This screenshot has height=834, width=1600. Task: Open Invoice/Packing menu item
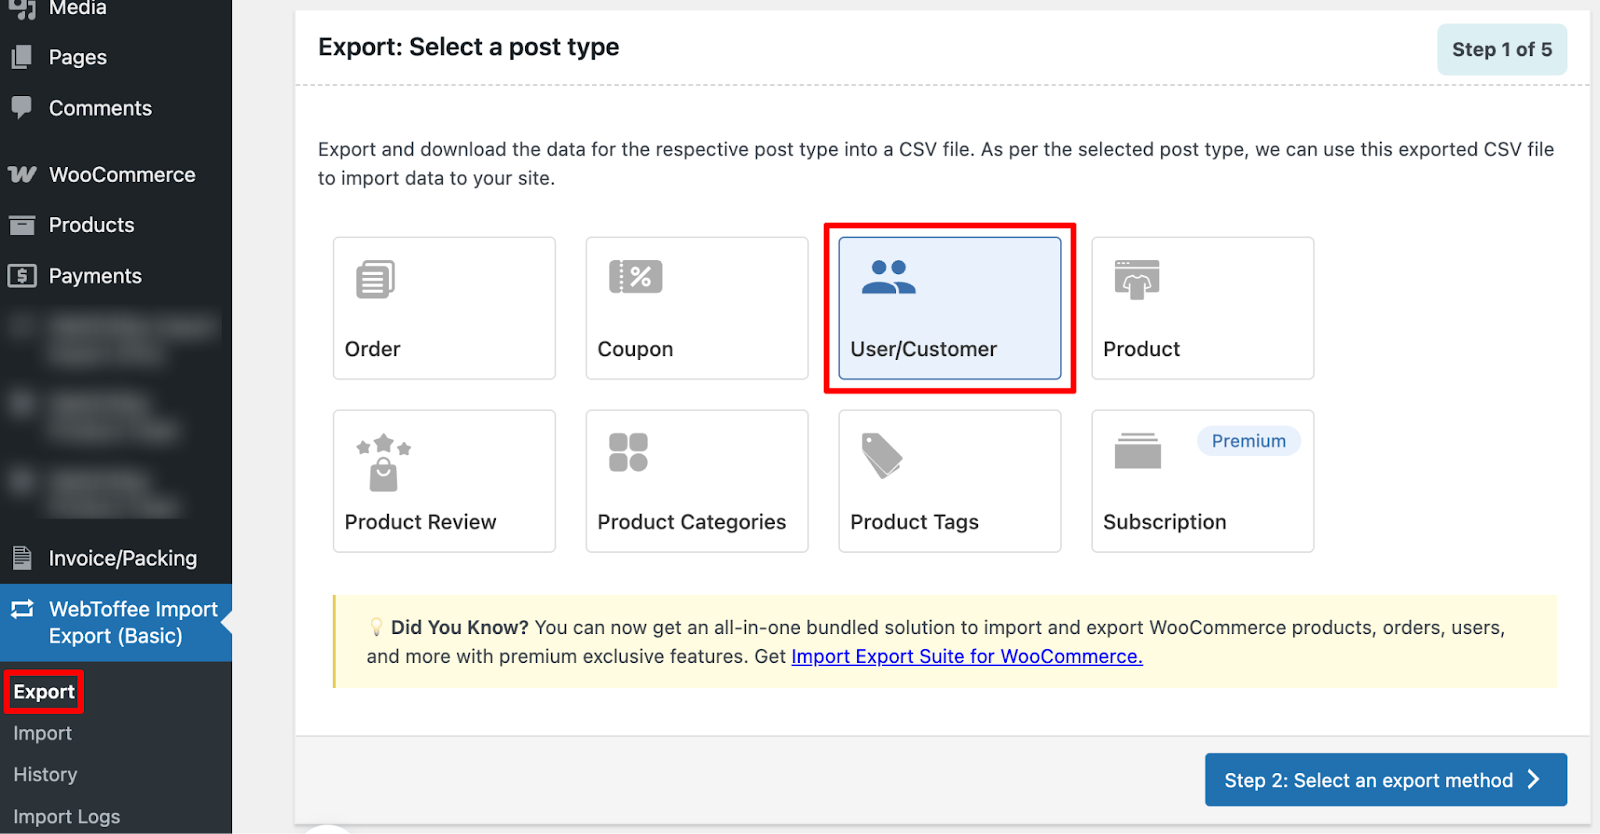(122, 558)
